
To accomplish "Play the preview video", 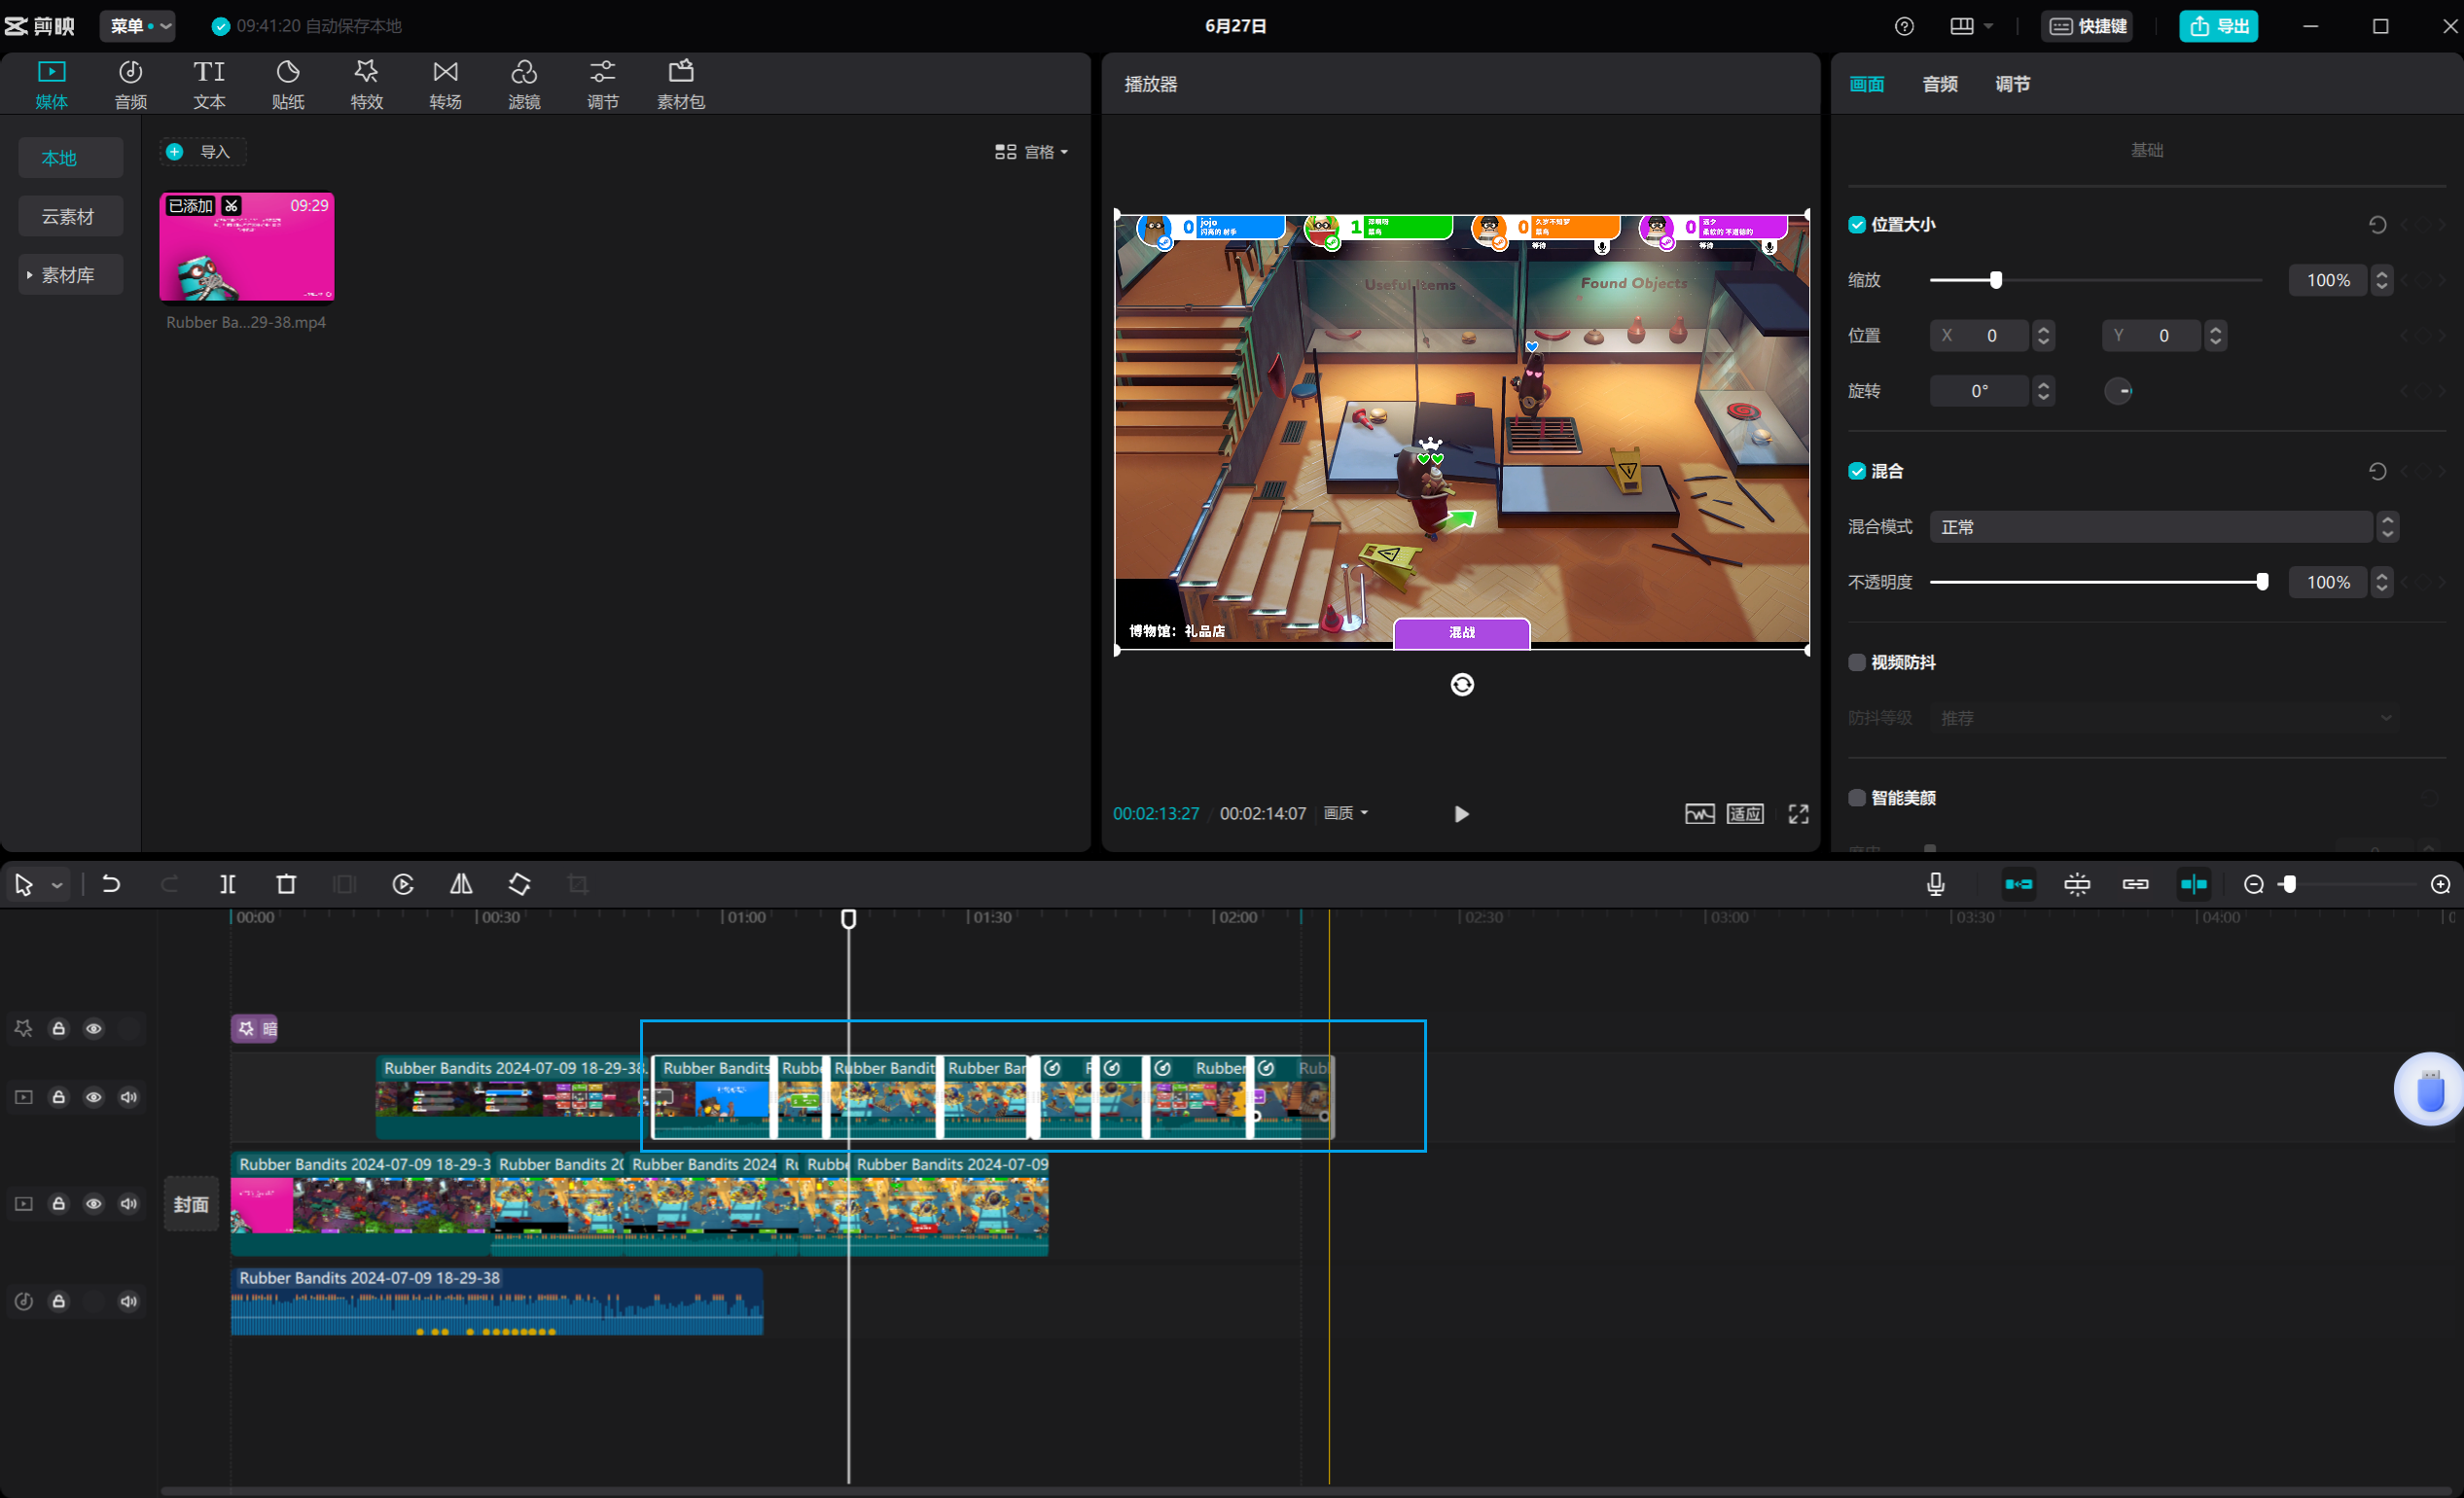I will point(1461,814).
